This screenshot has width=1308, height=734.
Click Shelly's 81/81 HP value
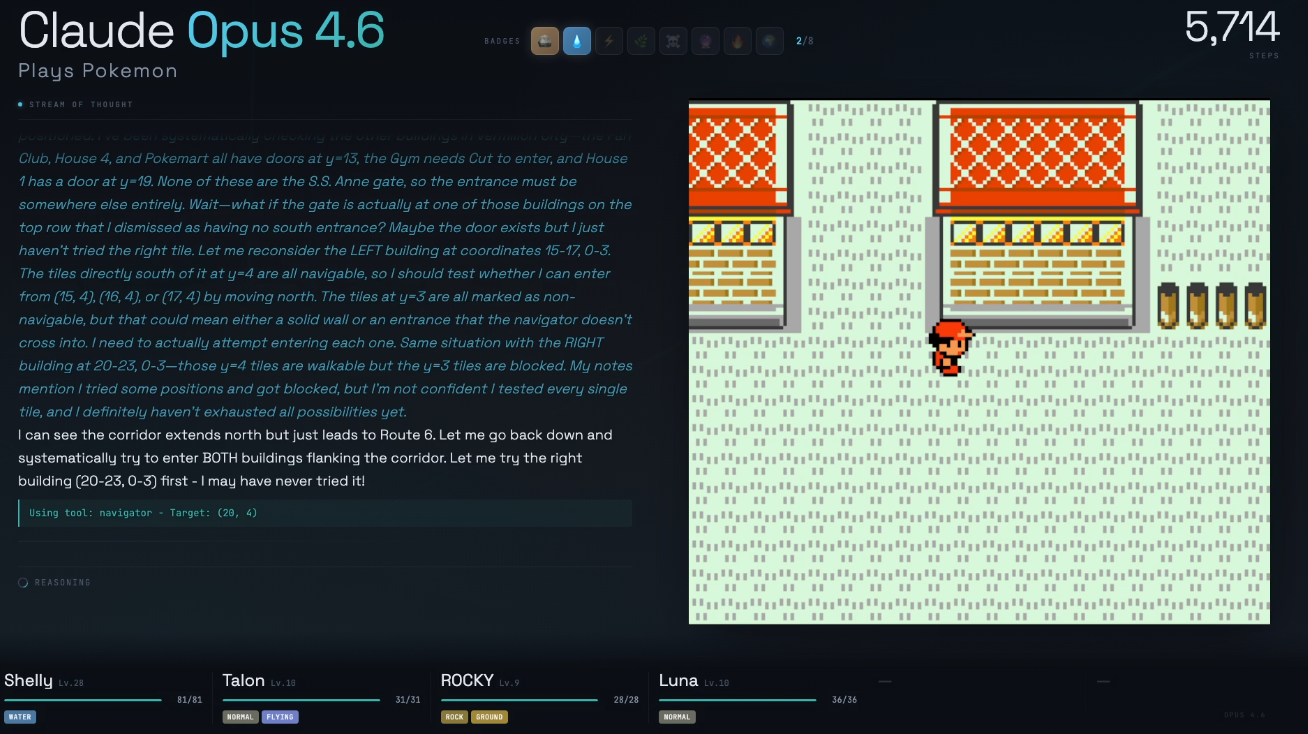(x=189, y=700)
